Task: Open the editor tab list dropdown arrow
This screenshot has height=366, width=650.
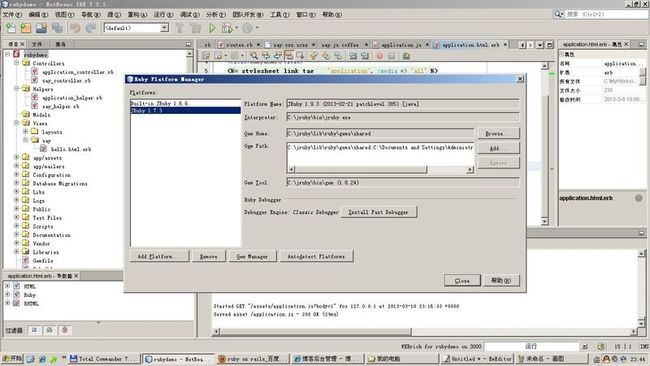Action: 540,44
